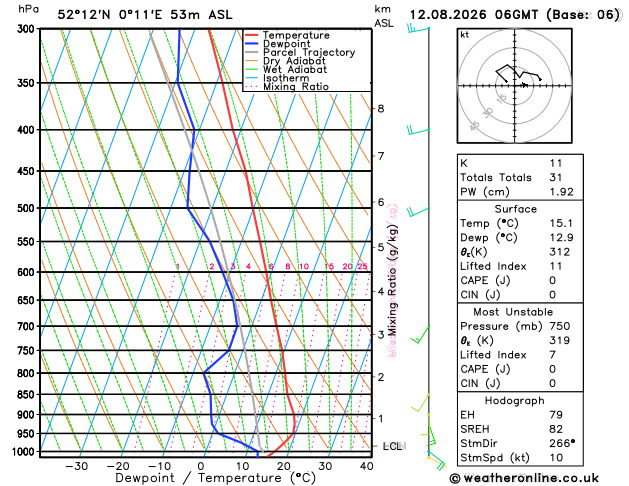Click the wind barb at 300 hPa
This screenshot has height=486, width=629.
pyautogui.click(x=418, y=29)
